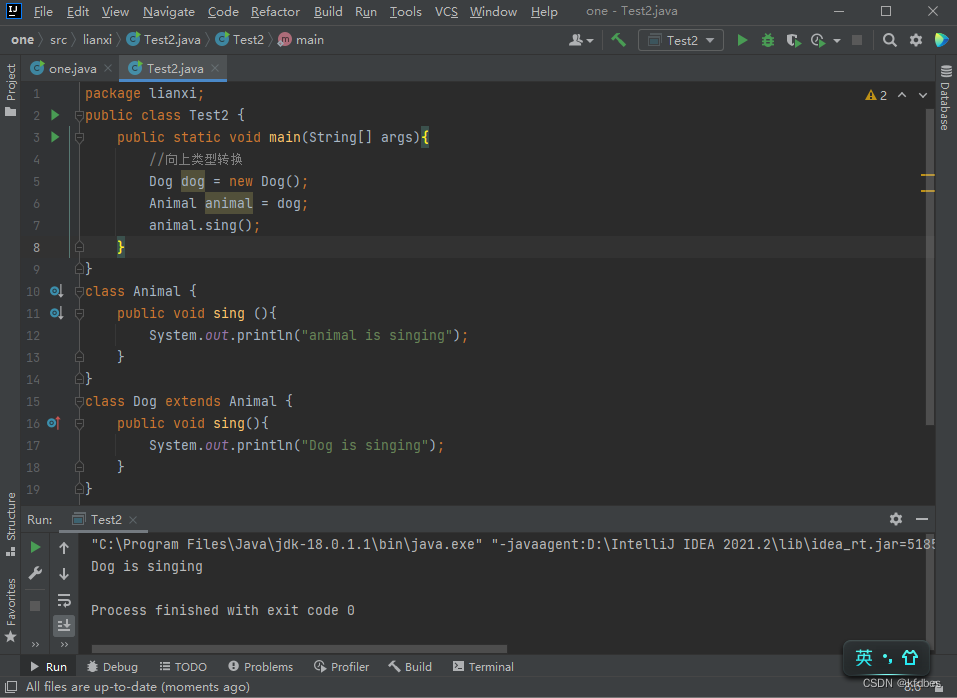This screenshot has height=698, width=957.
Task: Rerun Test2 in the Run panel
Action: (x=35, y=547)
